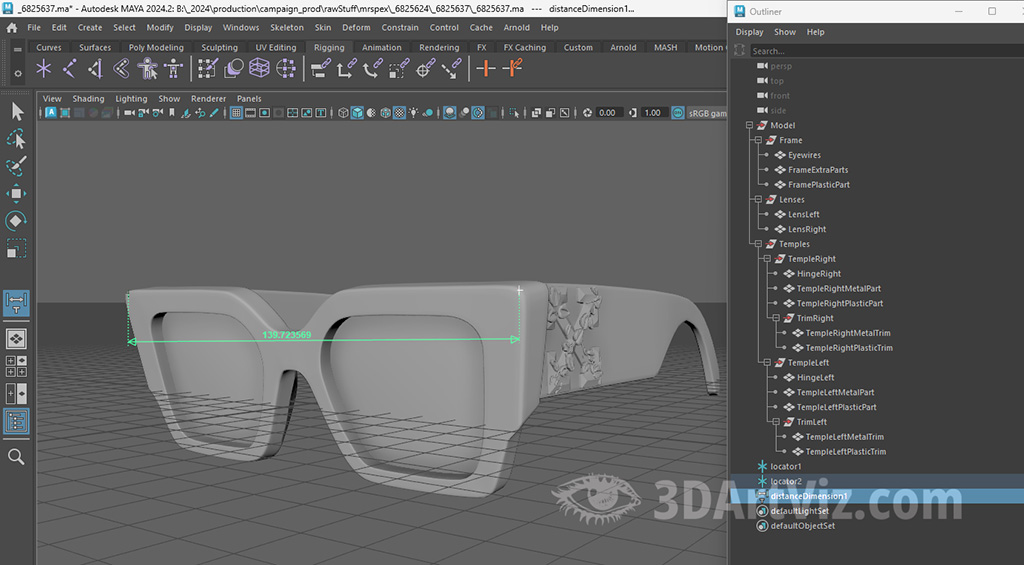Screen dimensions: 1024x565
Task: Activate the Lasso Select tool
Action: click(16, 138)
